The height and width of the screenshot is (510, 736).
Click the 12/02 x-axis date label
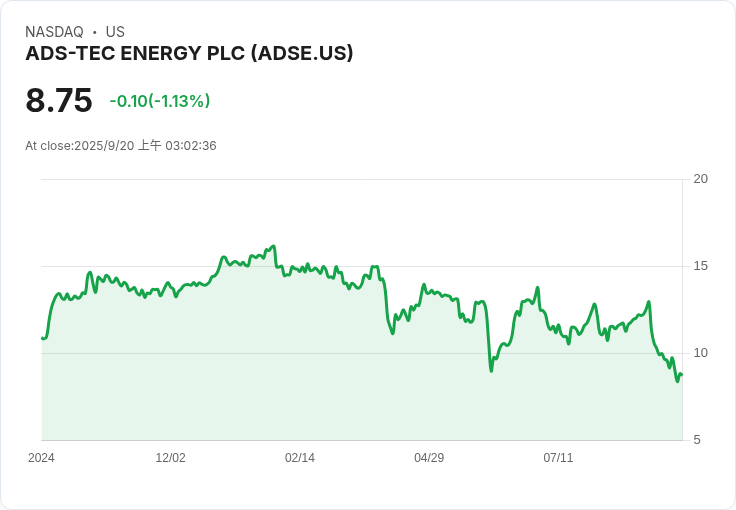click(x=170, y=458)
